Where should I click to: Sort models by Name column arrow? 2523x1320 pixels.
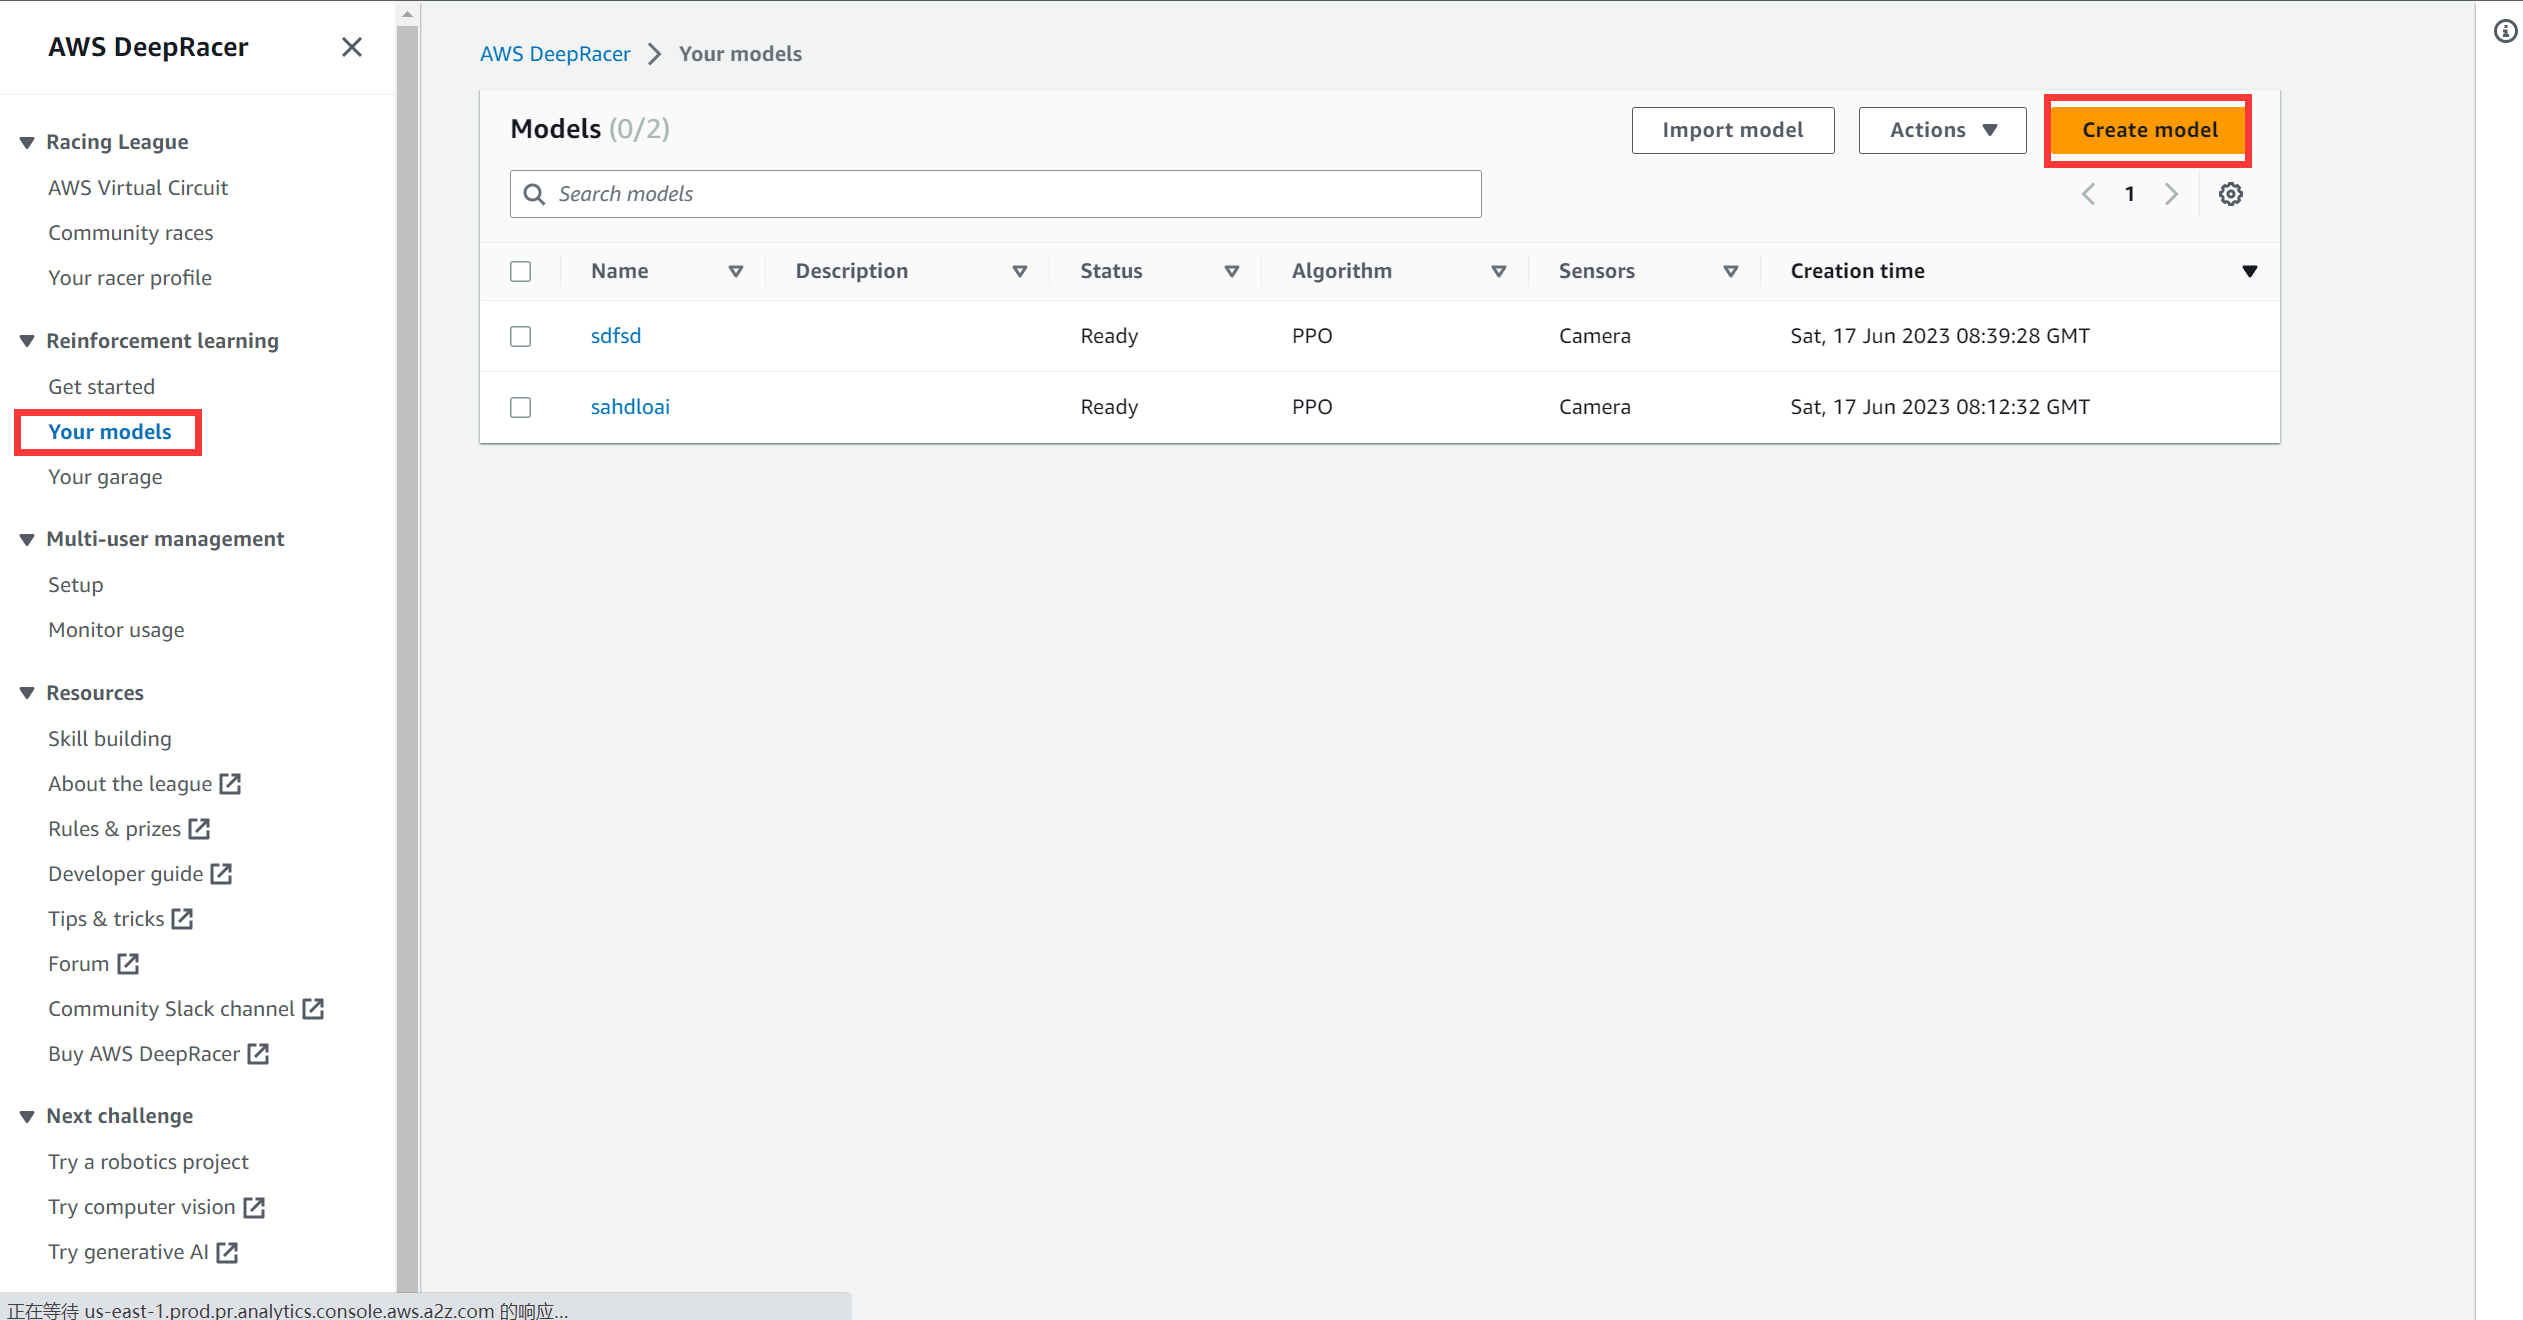point(736,272)
